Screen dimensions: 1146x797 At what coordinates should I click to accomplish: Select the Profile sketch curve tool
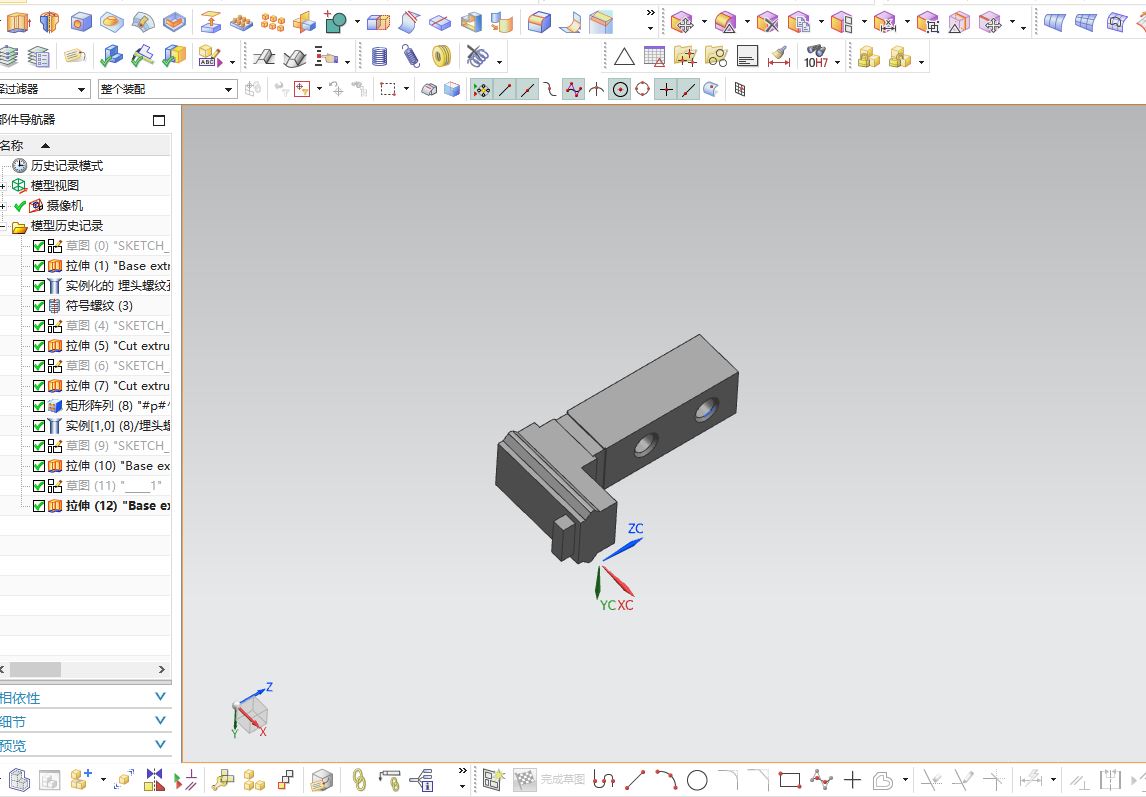(604, 780)
